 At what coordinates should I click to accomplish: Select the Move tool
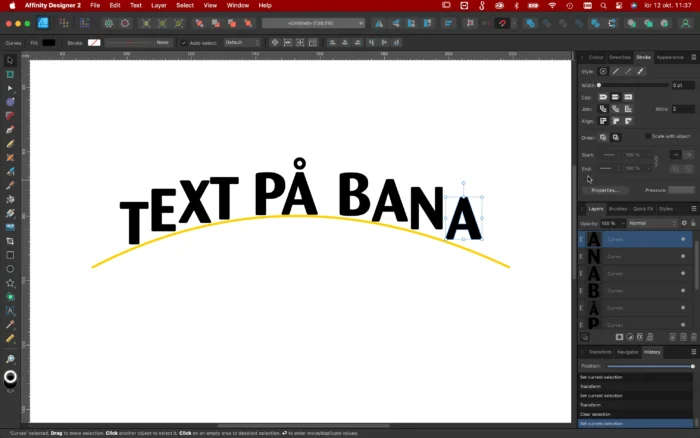coord(10,60)
